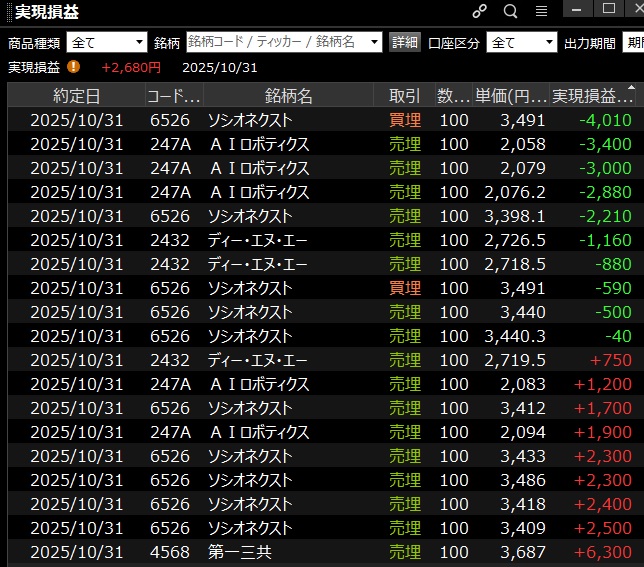
Task: Open the 出力期間 period selector
Action: pyautogui.click(x=634, y=43)
